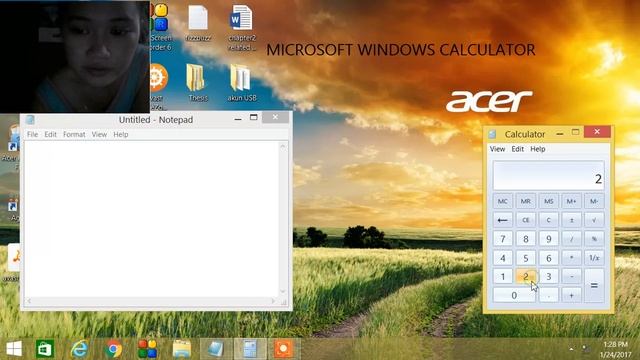Click the divide button in Calculator
This screenshot has height=360, width=640.
pyautogui.click(x=571, y=239)
